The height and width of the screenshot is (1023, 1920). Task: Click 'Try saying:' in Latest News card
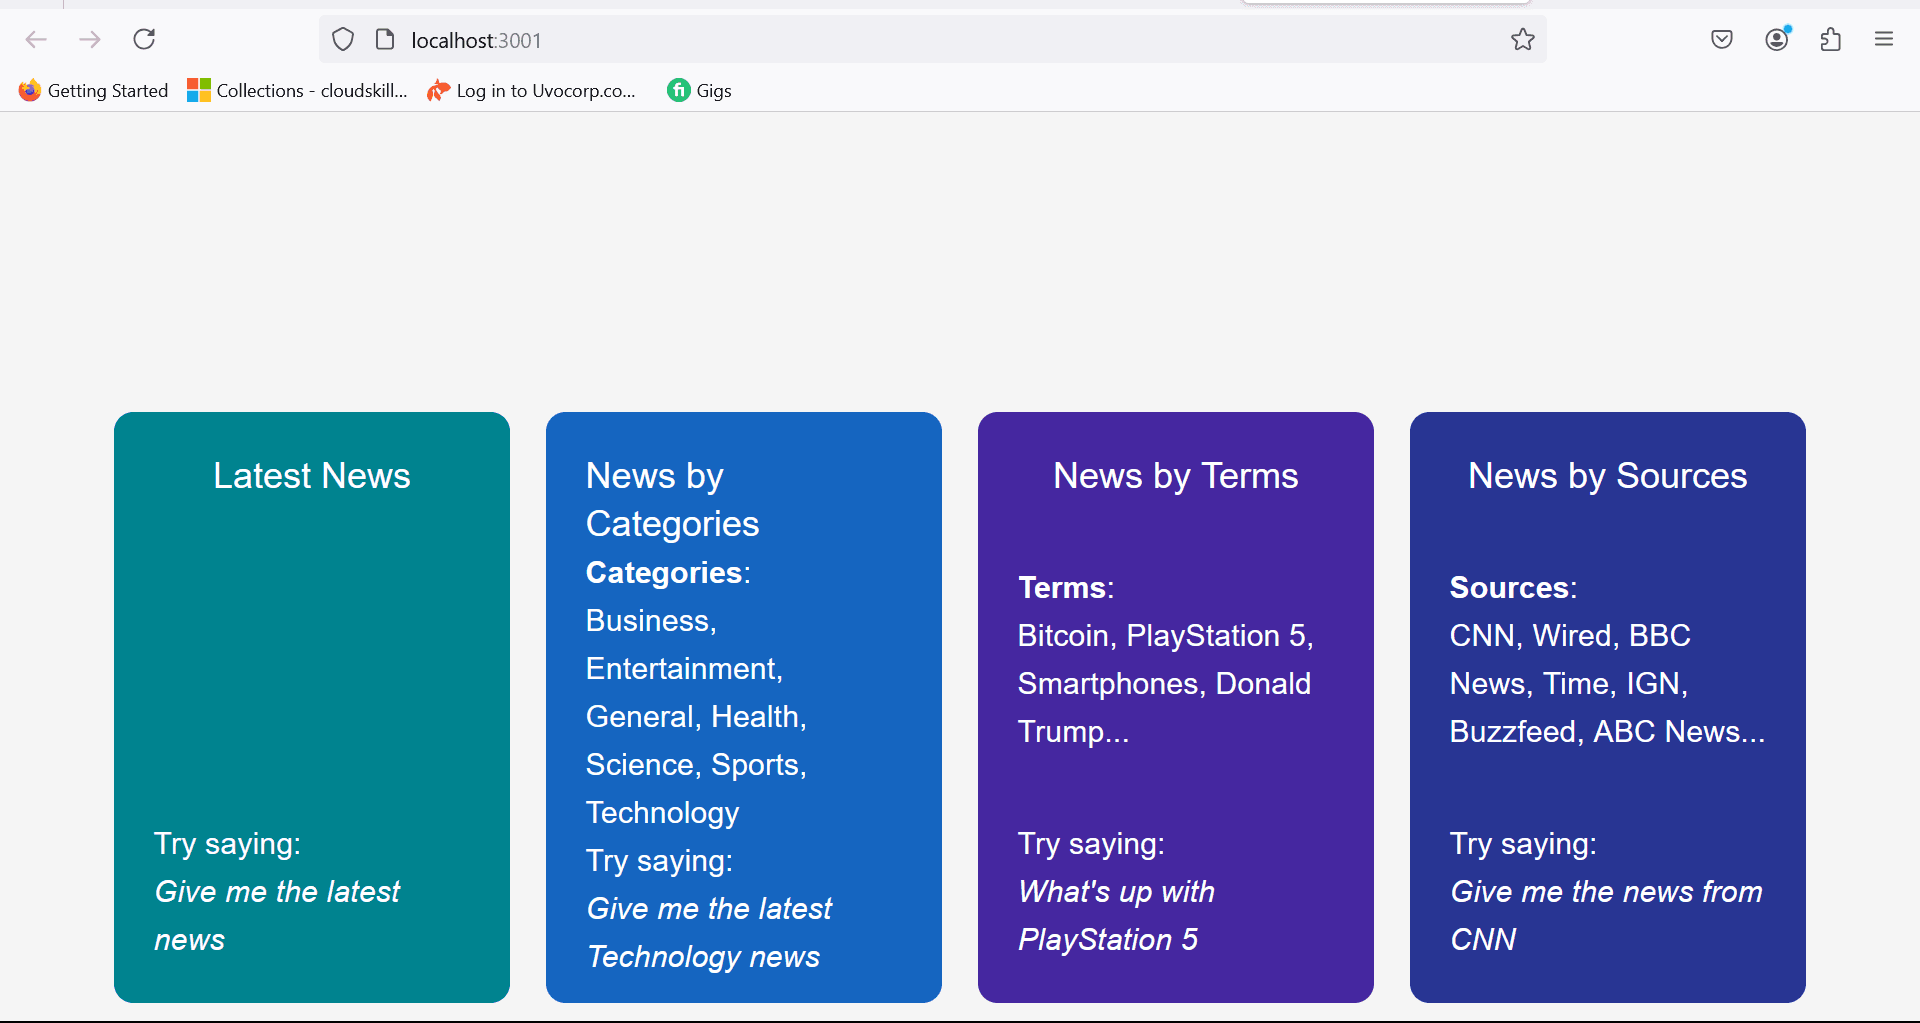[x=227, y=844]
